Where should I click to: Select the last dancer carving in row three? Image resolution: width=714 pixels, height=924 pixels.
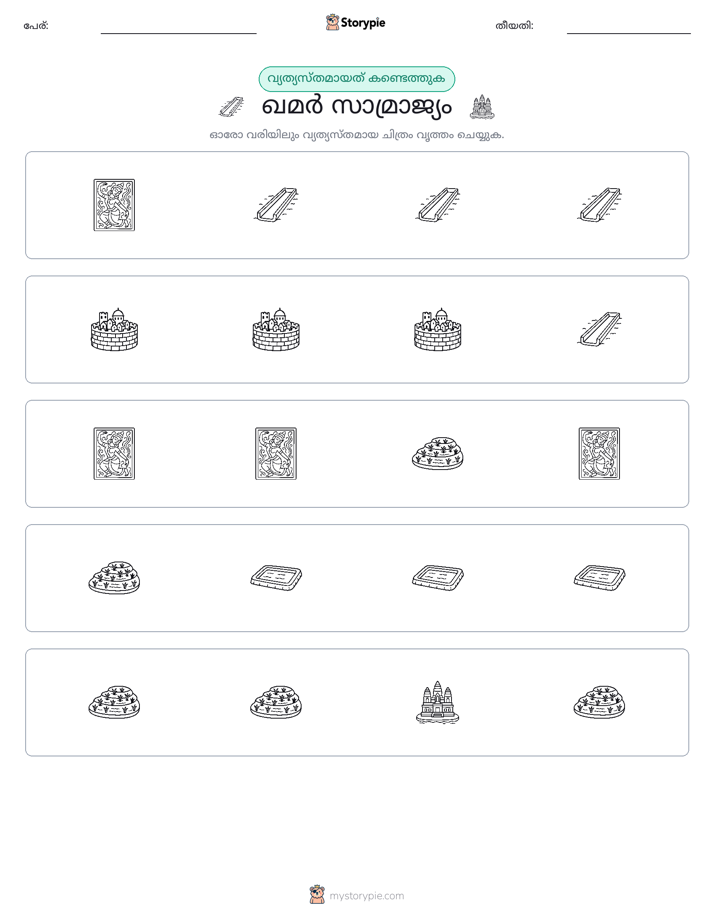(599, 453)
